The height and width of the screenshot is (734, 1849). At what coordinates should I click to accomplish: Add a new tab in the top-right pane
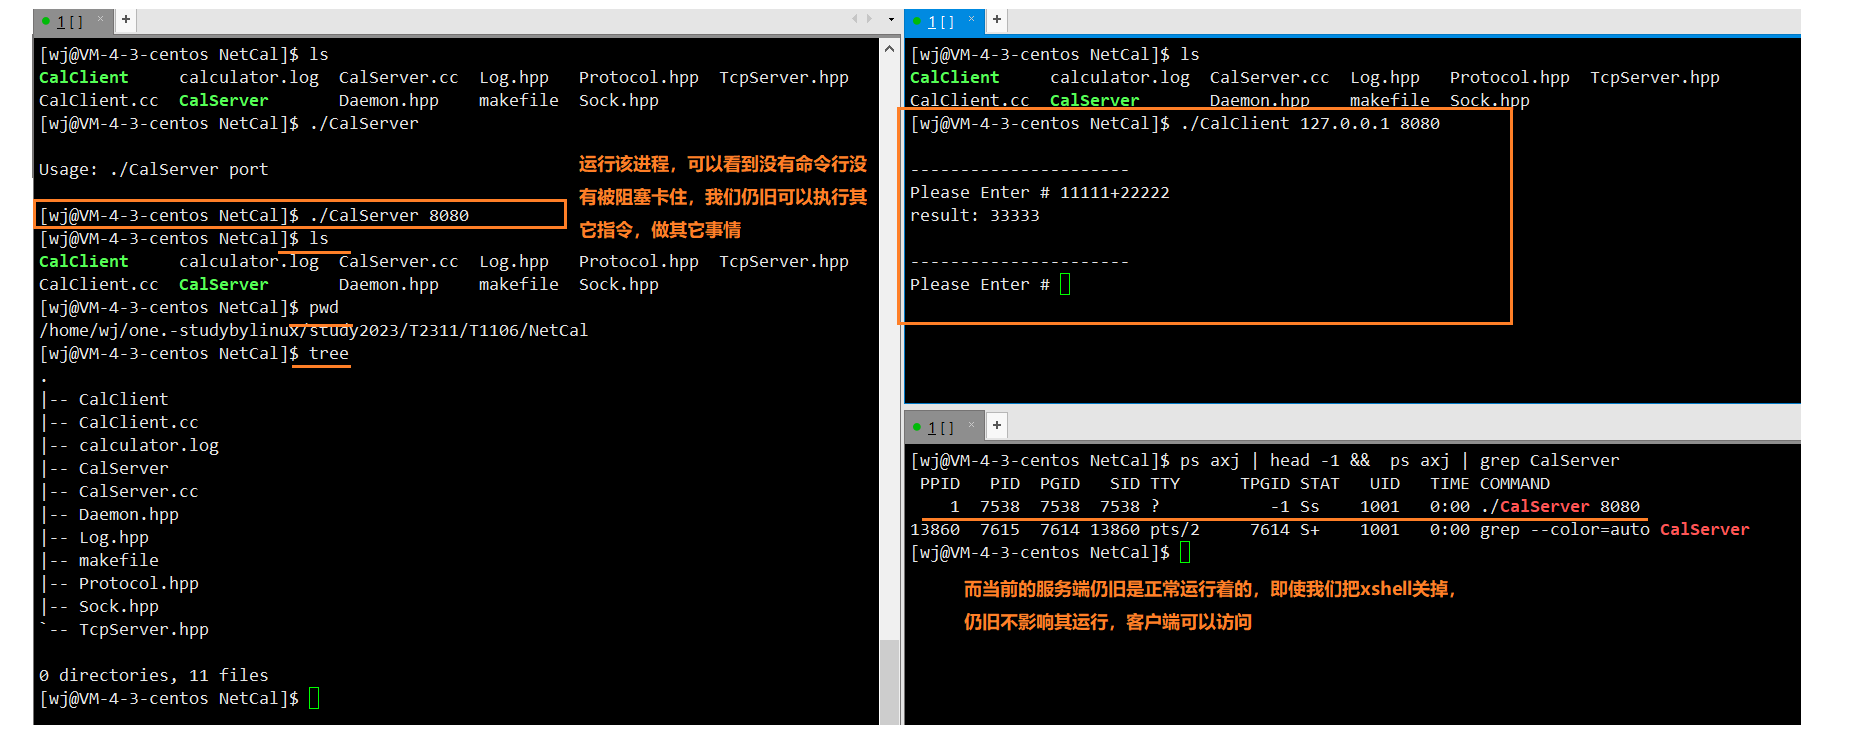tap(997, 19)
